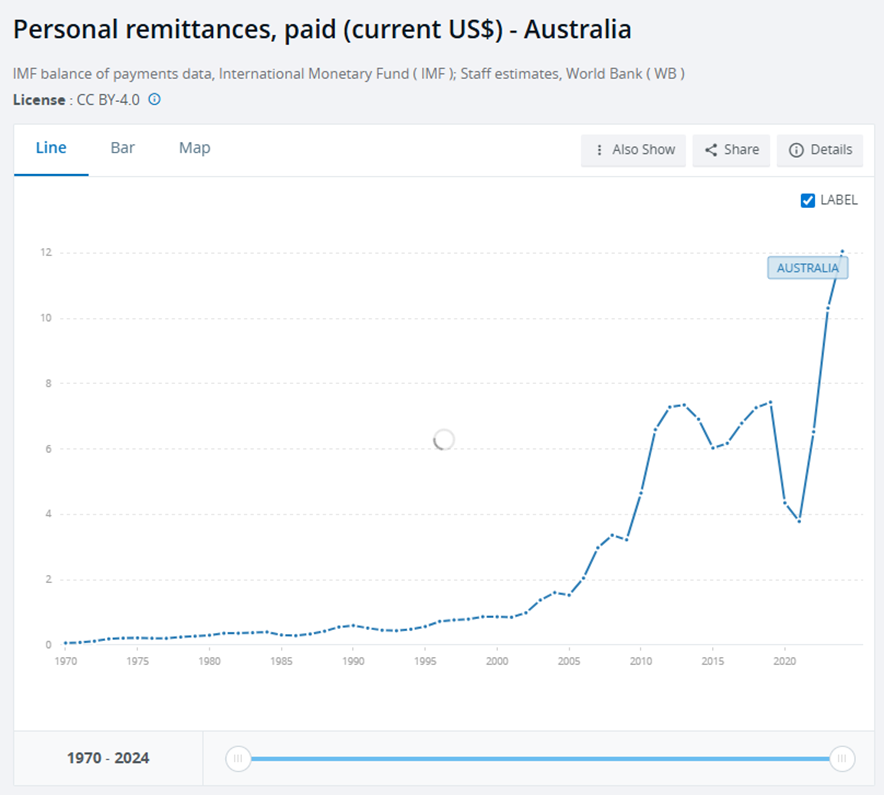Click the 2010 x-axis label

pos(641,661)
